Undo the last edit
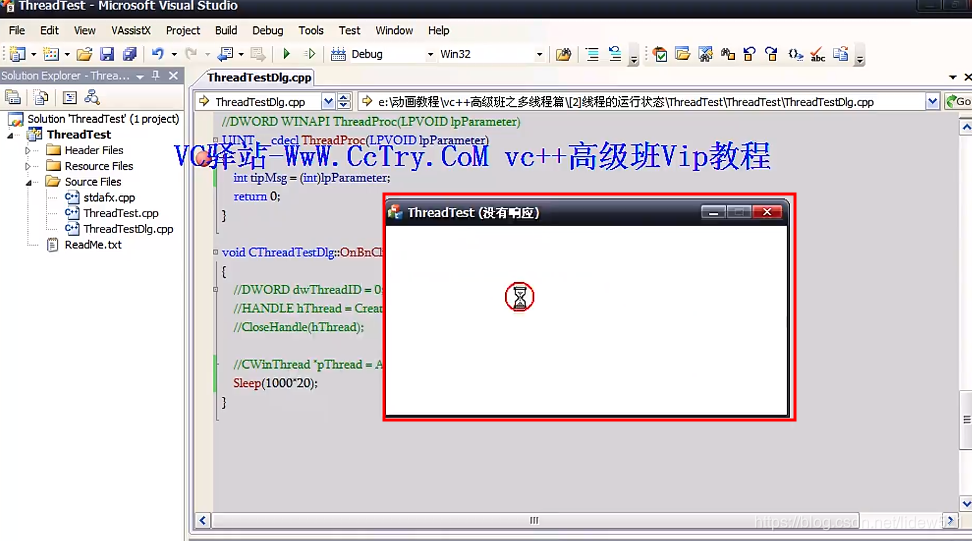This screenshot has width=972, height=541. pyautogui.click(x=158, y=54)
